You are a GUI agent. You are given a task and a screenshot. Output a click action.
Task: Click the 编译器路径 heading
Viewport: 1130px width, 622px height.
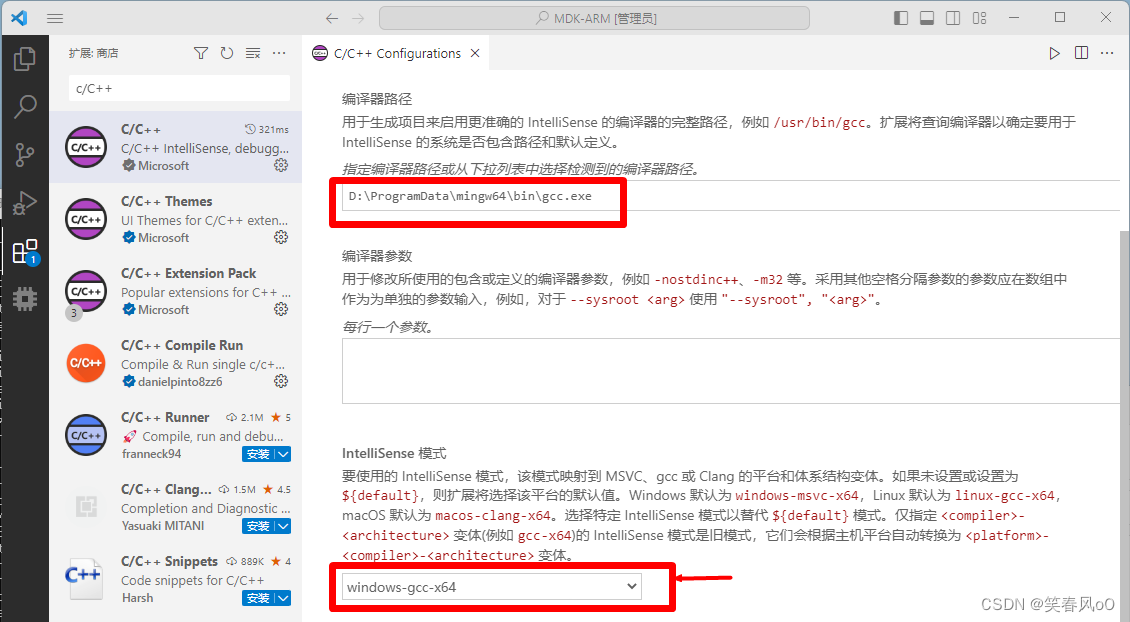coord(377,99)
